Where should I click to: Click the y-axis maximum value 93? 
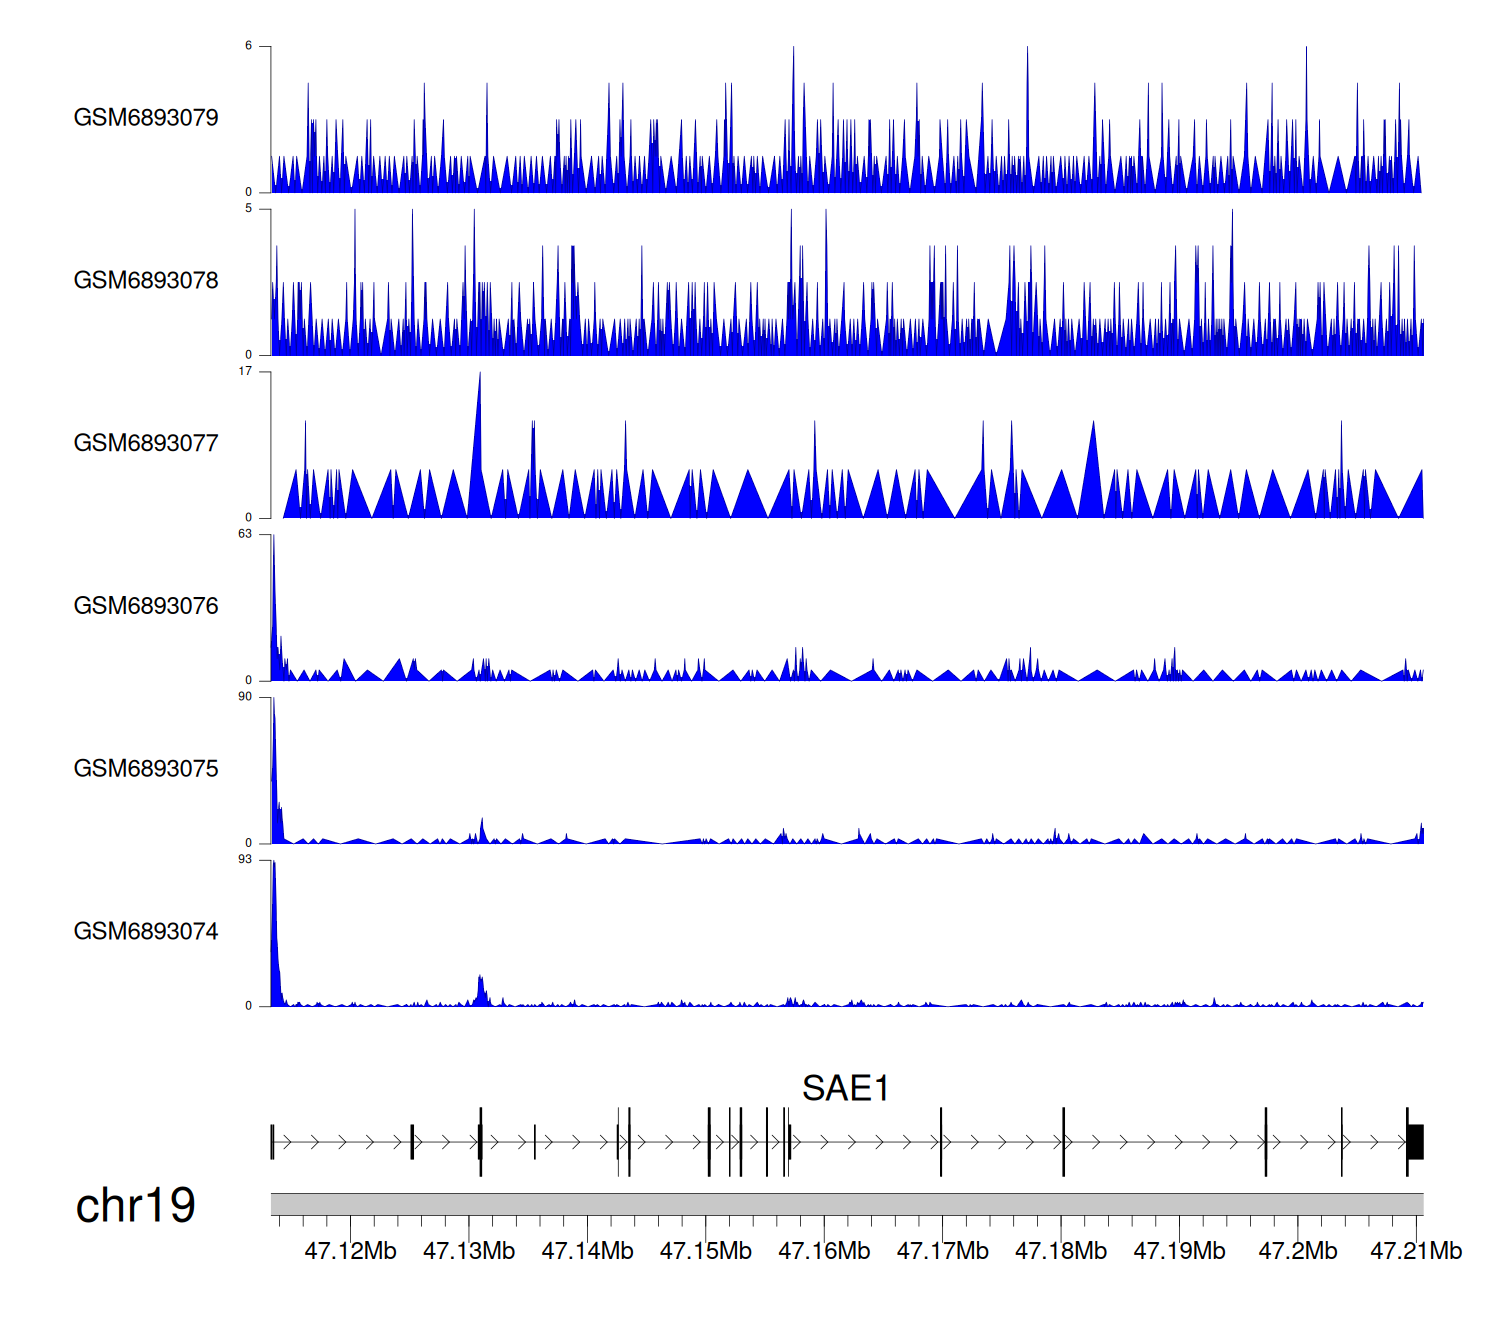[x=245, y=860]
